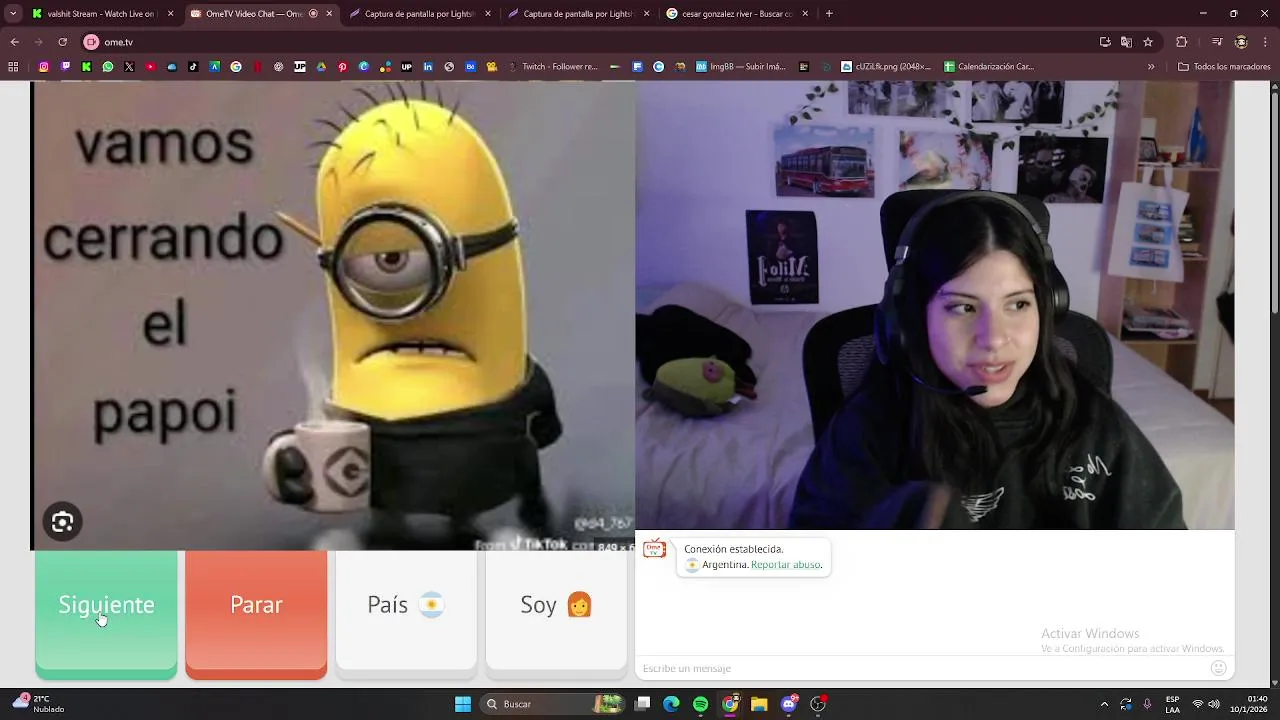Click the camera site-info icon beside ome.tv
Image resolution: width=1280 pixels, height=720 pixels.
91,42
